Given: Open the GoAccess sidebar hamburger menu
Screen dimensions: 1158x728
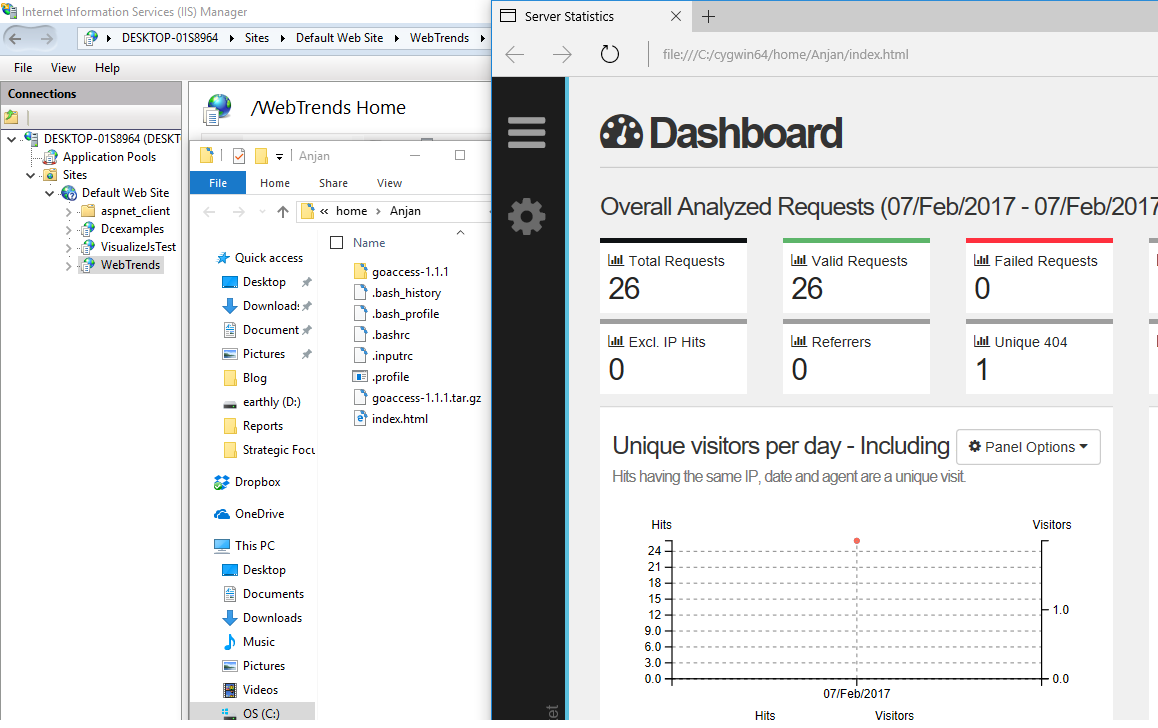Looking at the screenshot, I should 527,132.
